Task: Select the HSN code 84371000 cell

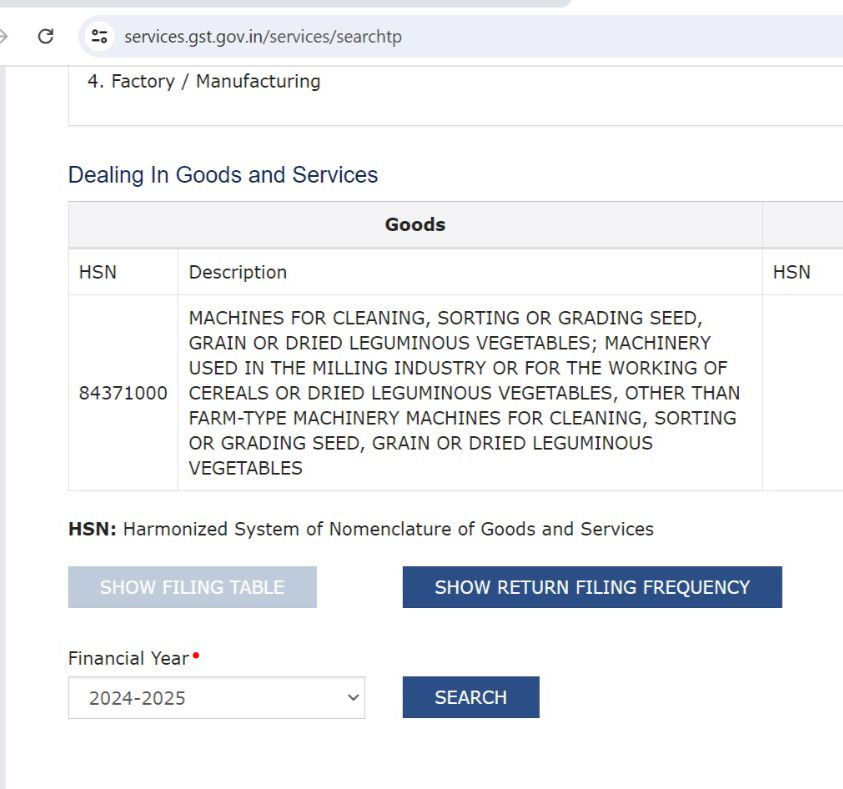Action: click(x=123, y=393)
